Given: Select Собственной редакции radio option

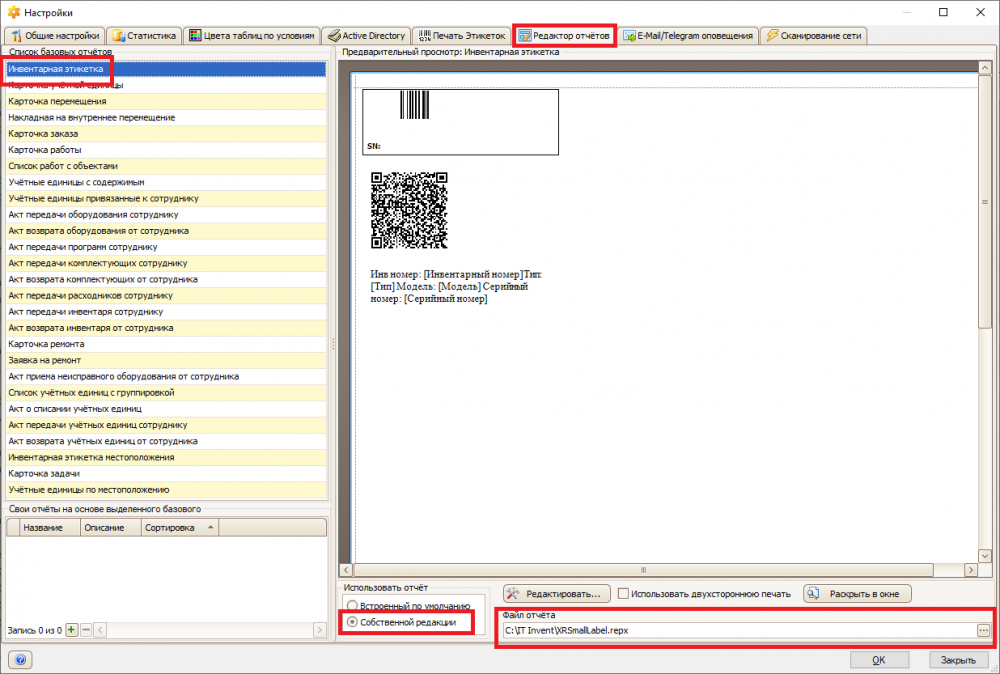Looking at the screenshot, I should click(x=352, y=622).
